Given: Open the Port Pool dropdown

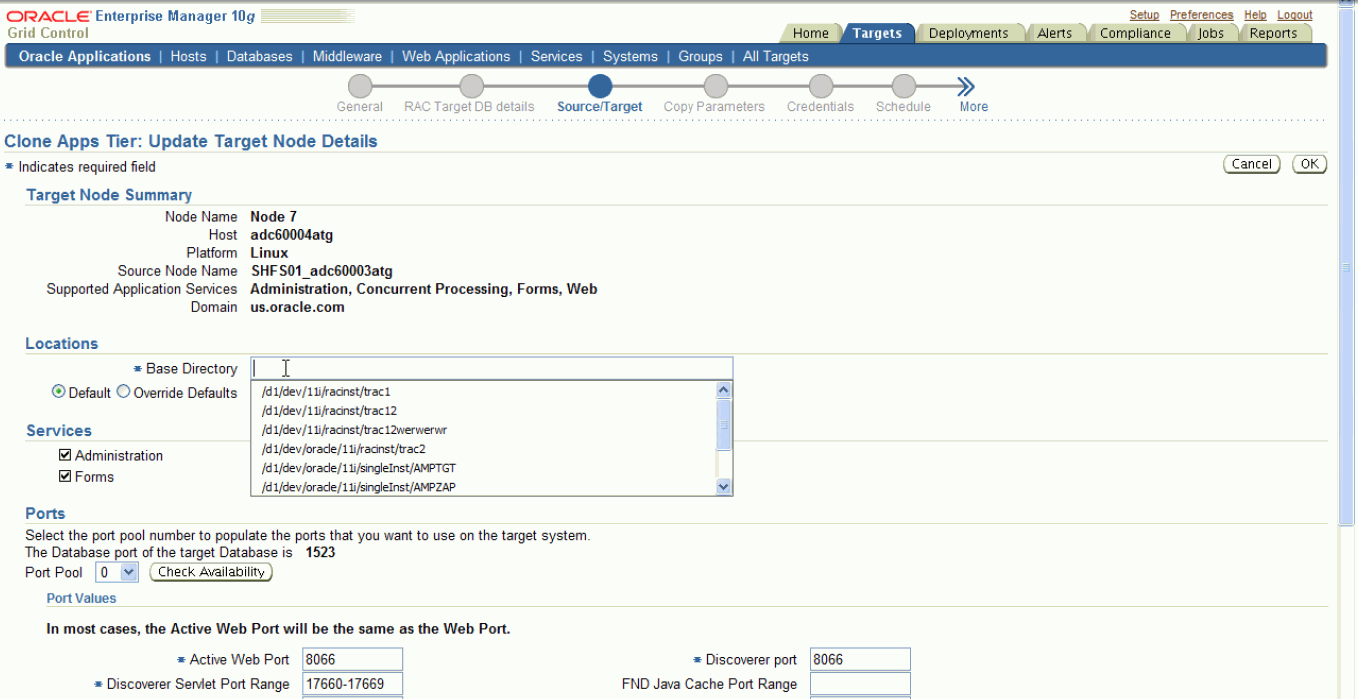Looking at the screenshot, I should (117, 572).
